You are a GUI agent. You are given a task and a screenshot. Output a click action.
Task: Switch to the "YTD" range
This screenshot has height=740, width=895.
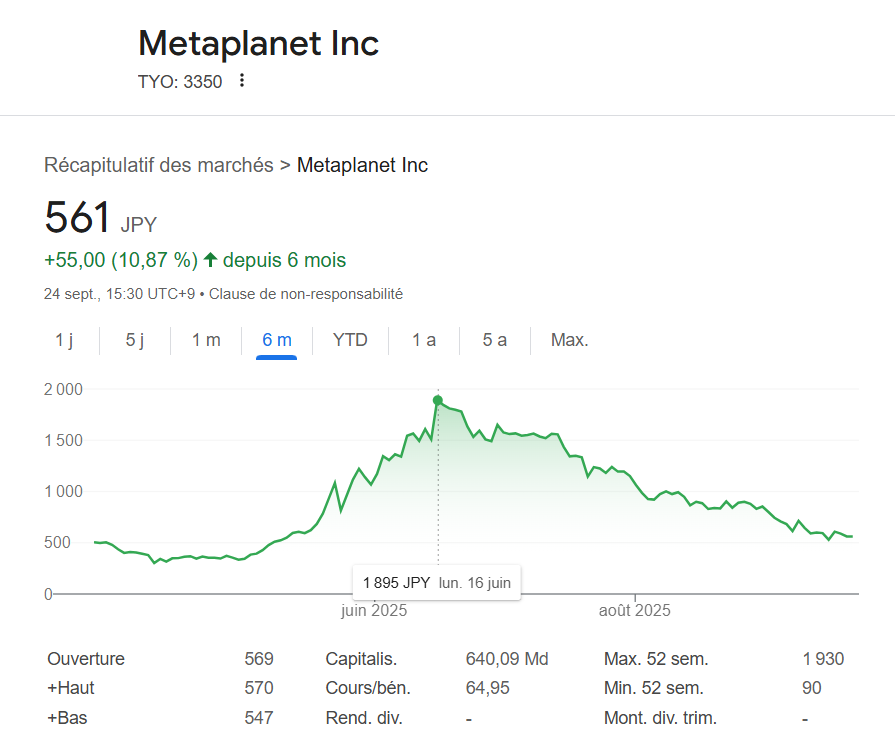(349, 340)
